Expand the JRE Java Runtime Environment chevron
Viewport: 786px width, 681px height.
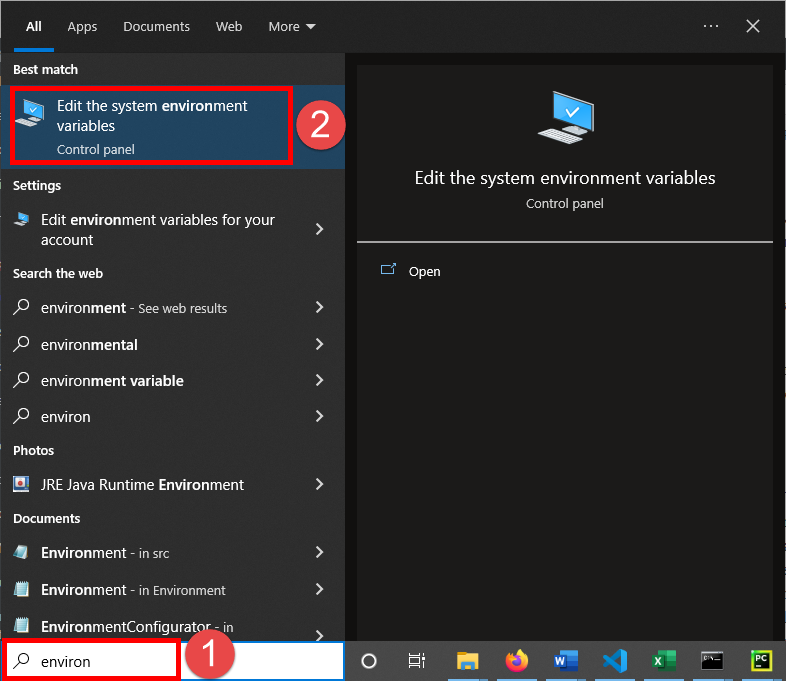point(319,484)
